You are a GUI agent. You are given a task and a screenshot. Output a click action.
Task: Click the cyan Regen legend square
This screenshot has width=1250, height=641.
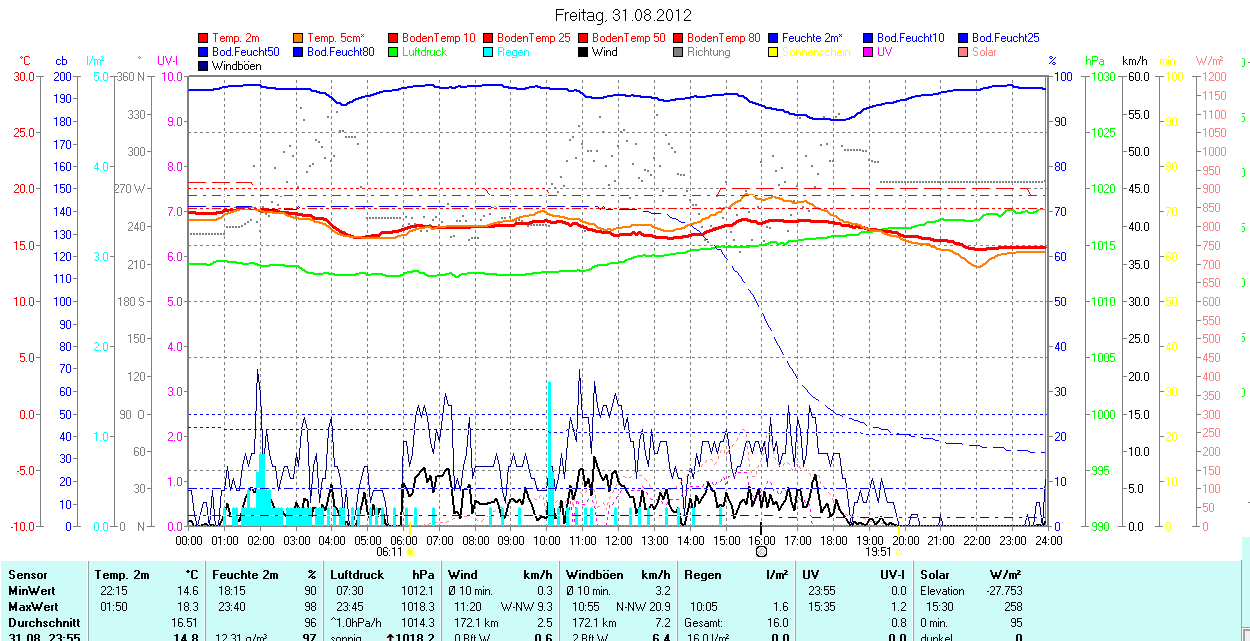coord(489,52)
